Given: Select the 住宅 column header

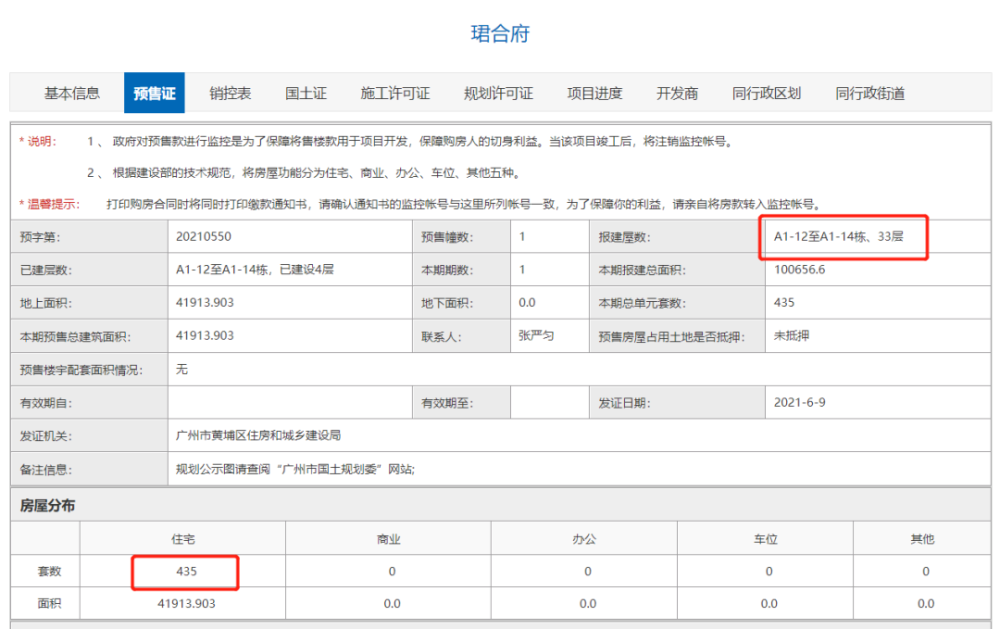Looking at the screenshot, I should (183, 539).
